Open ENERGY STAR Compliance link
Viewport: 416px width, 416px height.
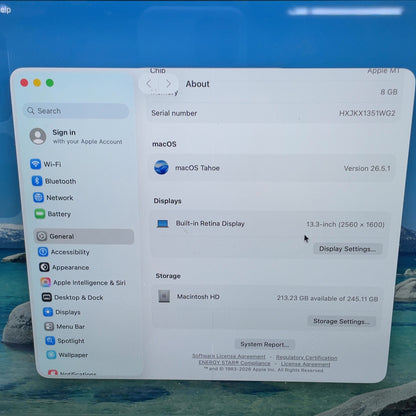234,363
